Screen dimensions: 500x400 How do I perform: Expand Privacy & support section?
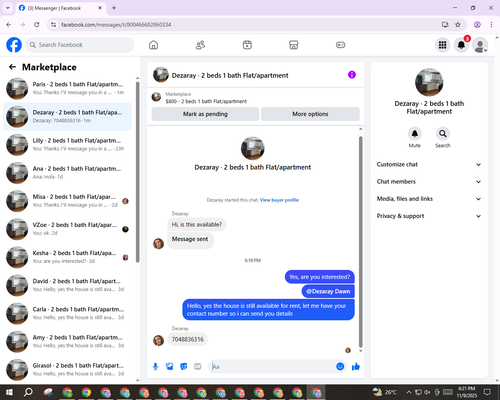point(429,216)
